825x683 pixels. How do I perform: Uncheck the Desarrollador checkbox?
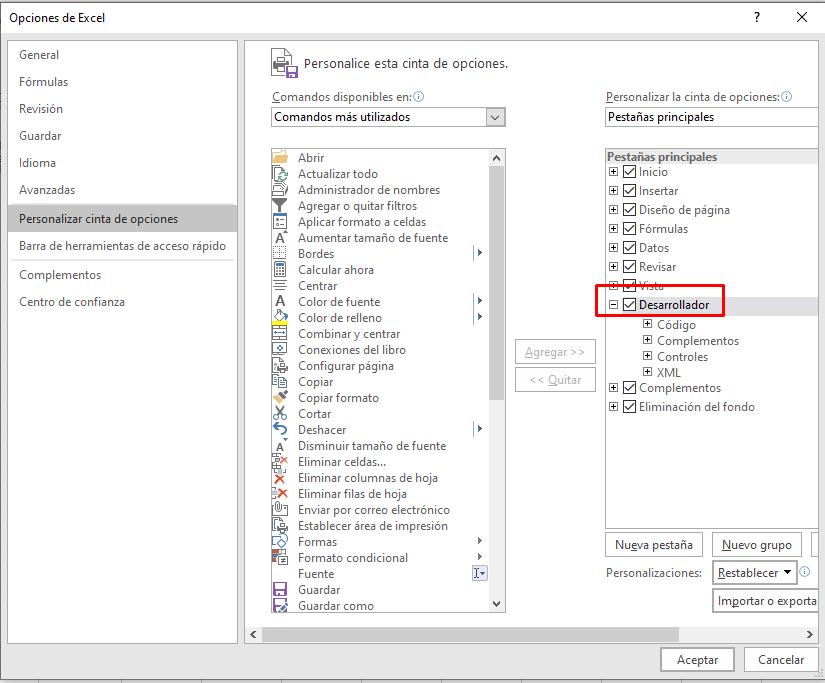[x=629, y=305]
